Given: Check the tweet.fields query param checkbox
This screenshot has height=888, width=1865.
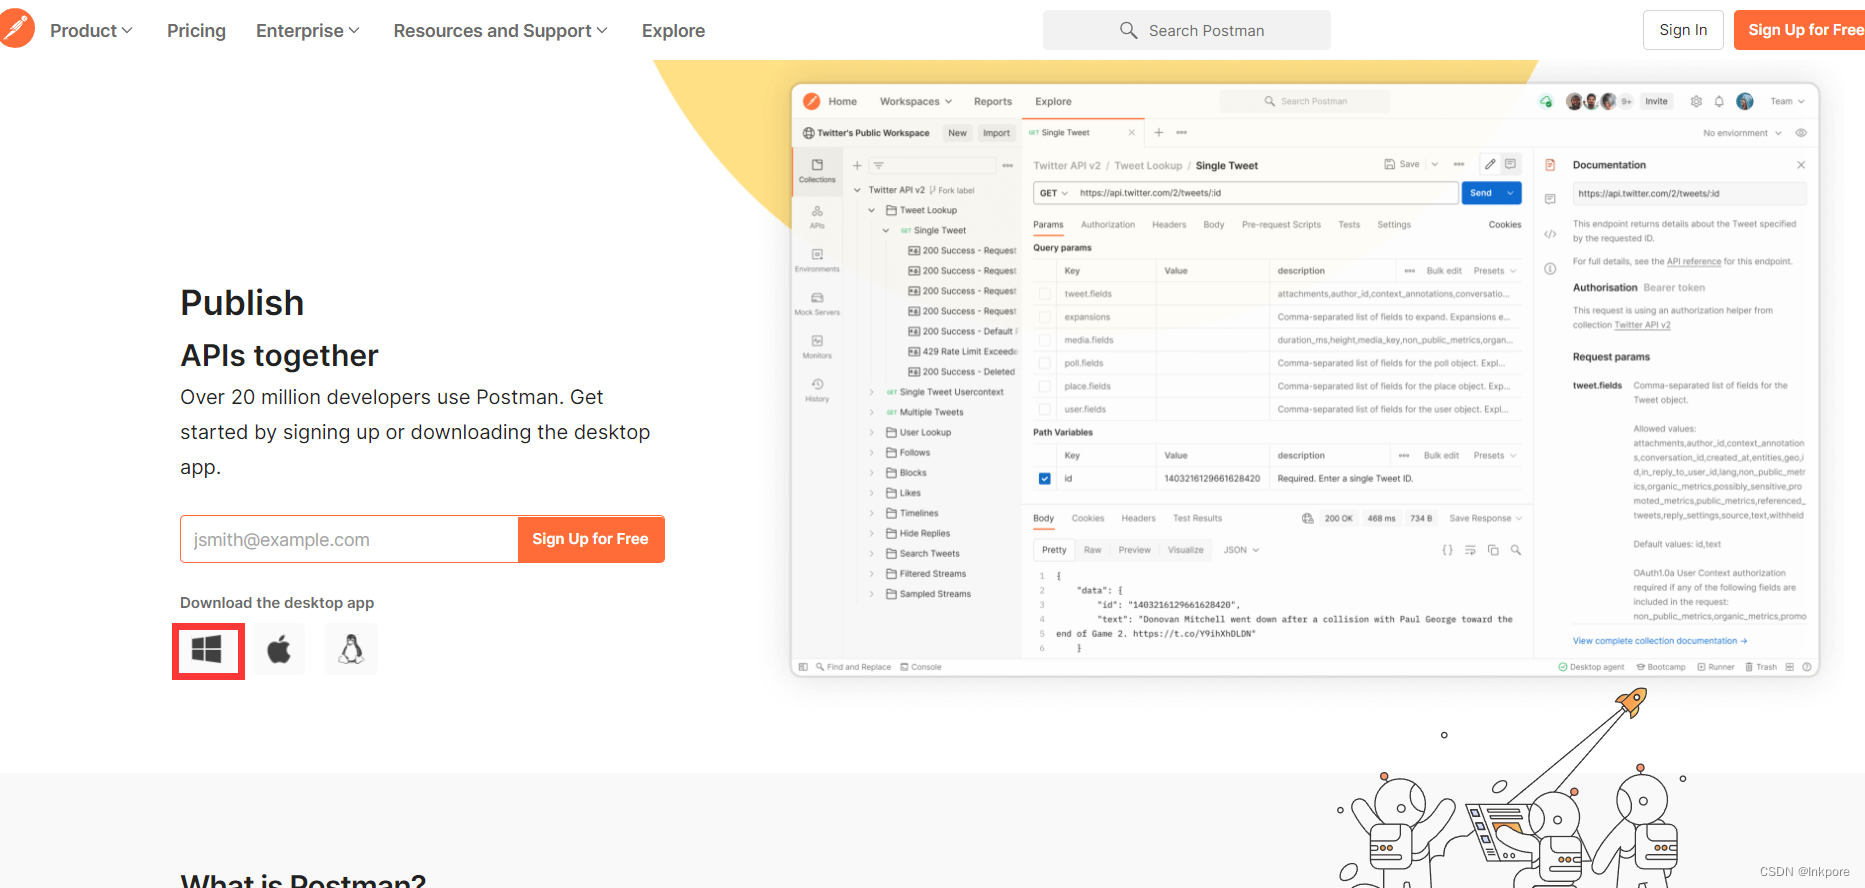Looking at the screenshot, I should click(1045, 294).
